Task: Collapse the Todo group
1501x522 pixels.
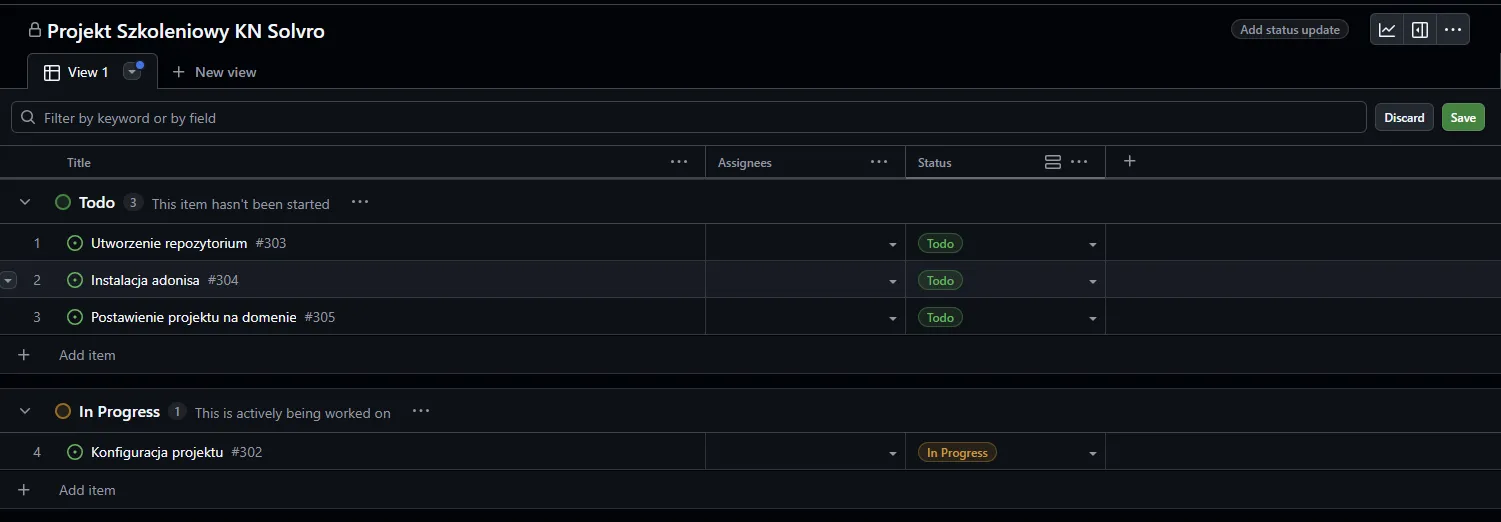Action: pyautogui.click(x=25, y=203)
